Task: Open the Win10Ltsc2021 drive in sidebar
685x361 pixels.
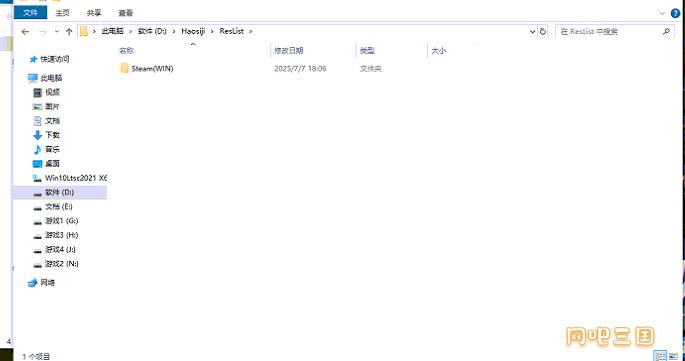Action: (x=76, y=178)
